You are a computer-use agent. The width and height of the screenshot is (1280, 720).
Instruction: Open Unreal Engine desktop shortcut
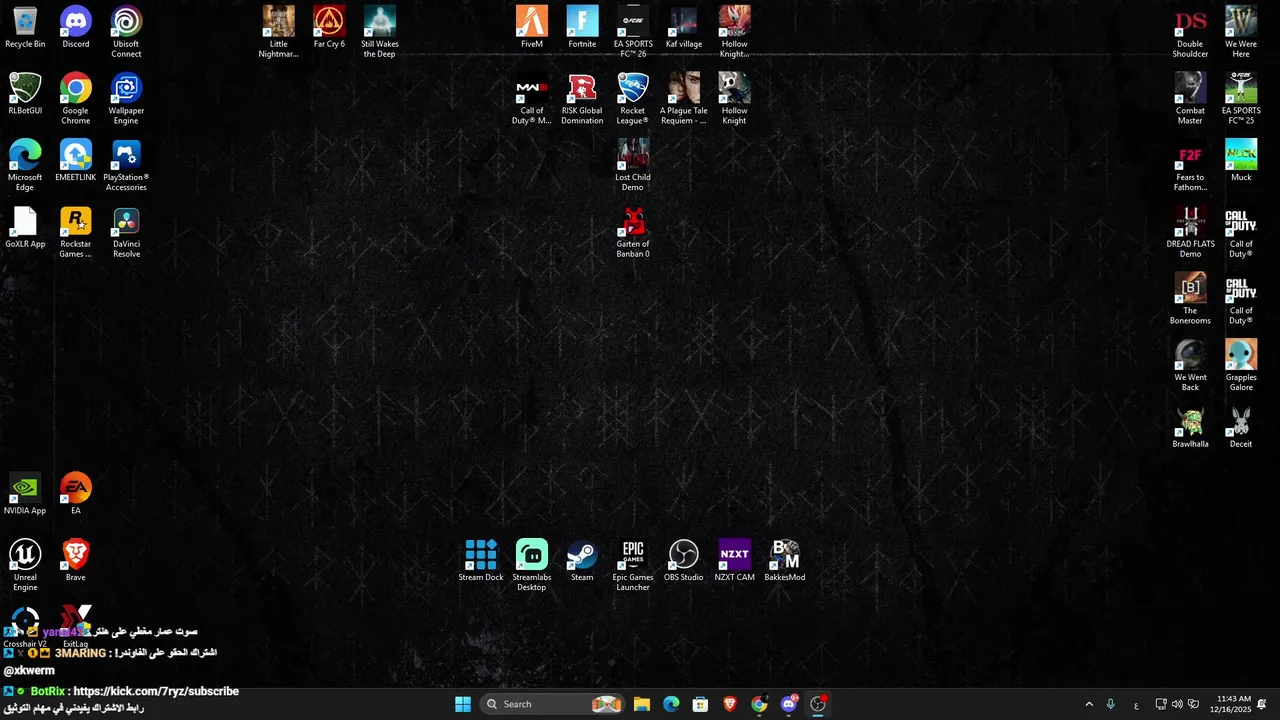pos(25,565)
